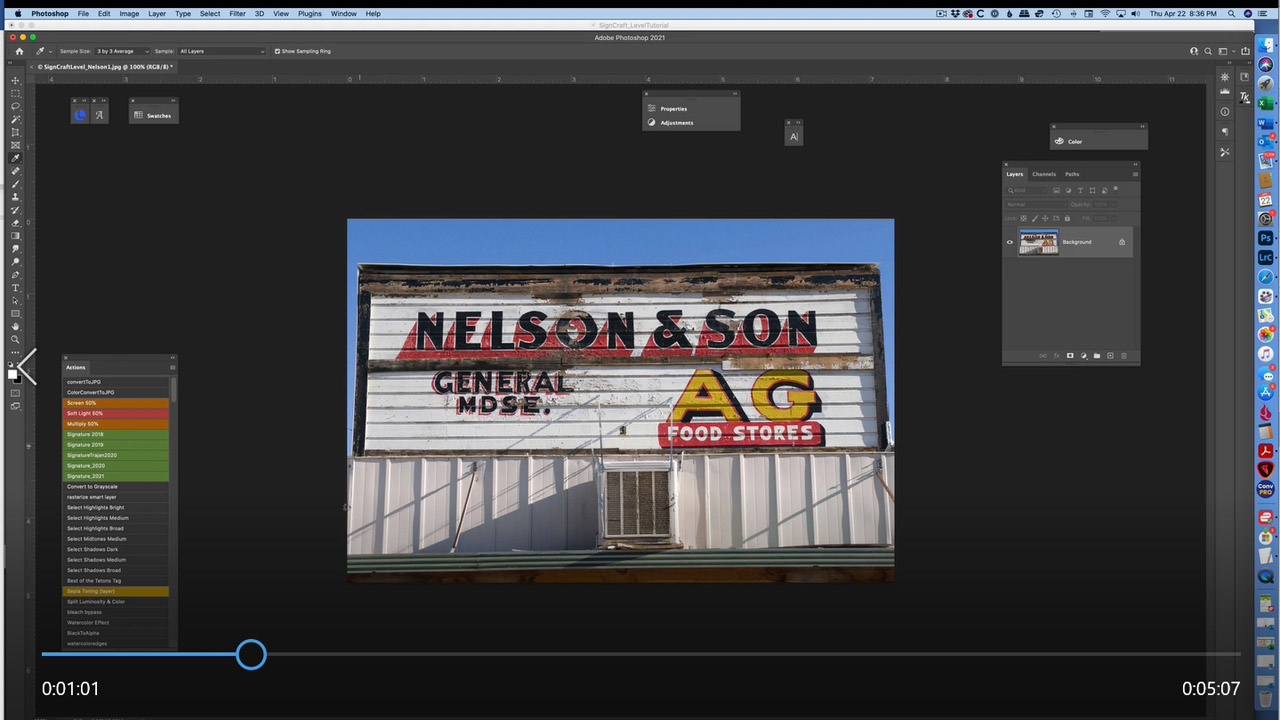Delete layer with the trash icon
Viewport: 1280px width, 720px height.
coord(1124,355)
